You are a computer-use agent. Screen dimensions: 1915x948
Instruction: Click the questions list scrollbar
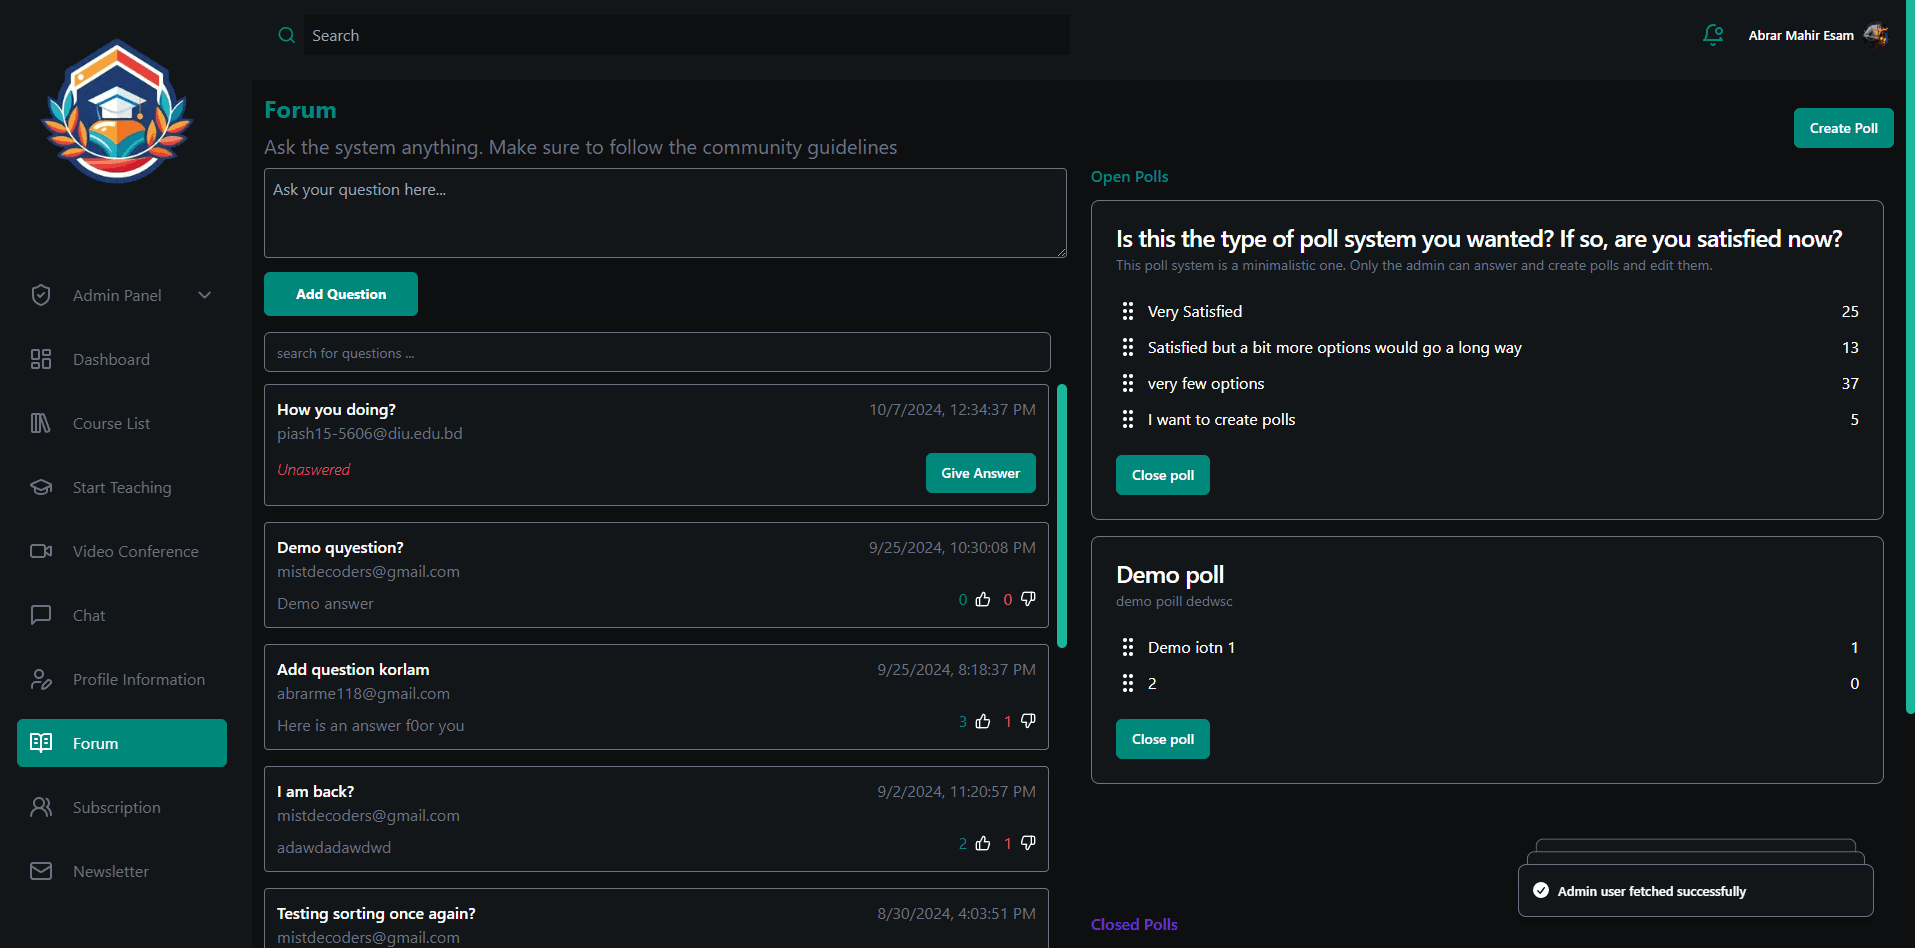coord(1062,515)
